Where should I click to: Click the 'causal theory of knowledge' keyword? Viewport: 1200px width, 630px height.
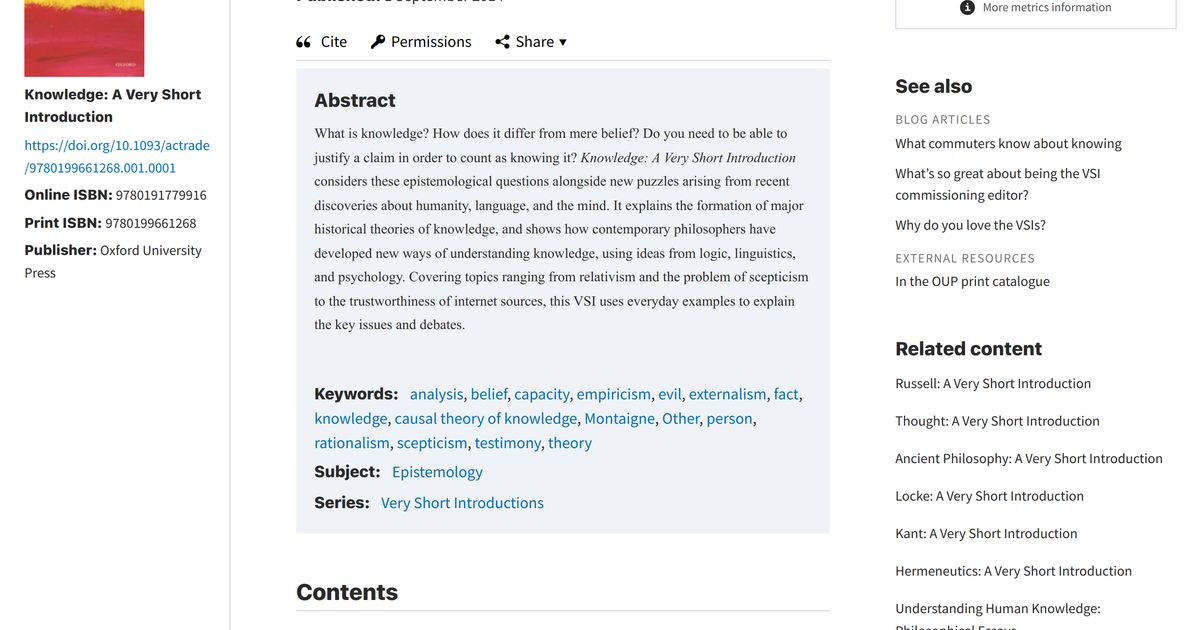[487, 418]
